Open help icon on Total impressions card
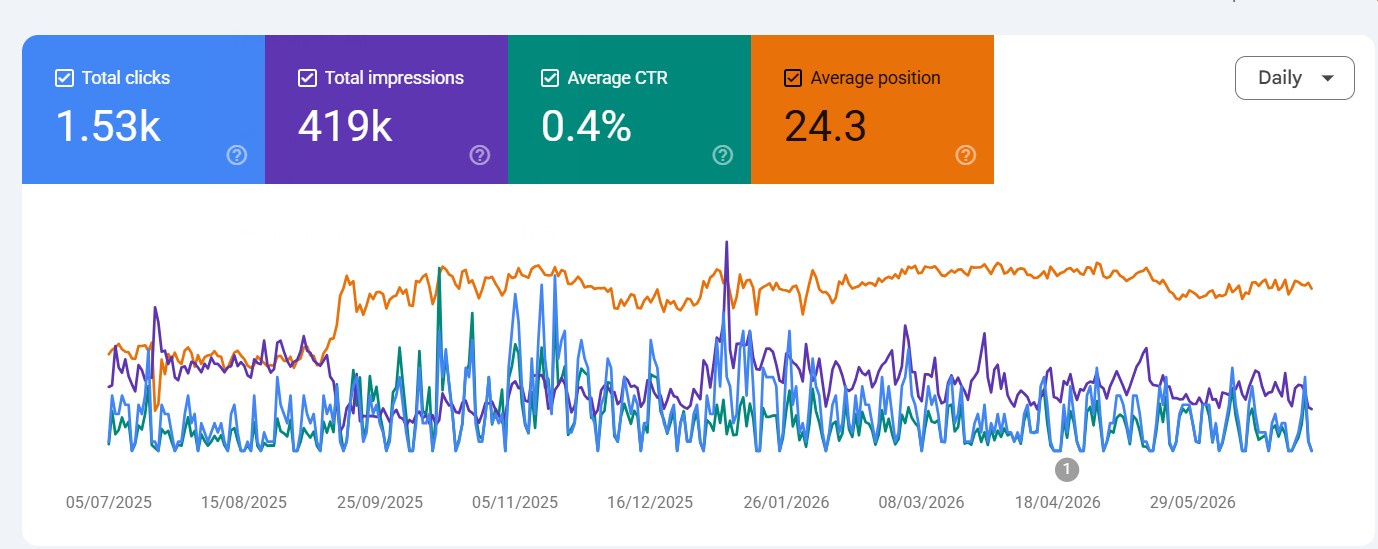This screenshot has width=1378, height=549. (480, 155)
